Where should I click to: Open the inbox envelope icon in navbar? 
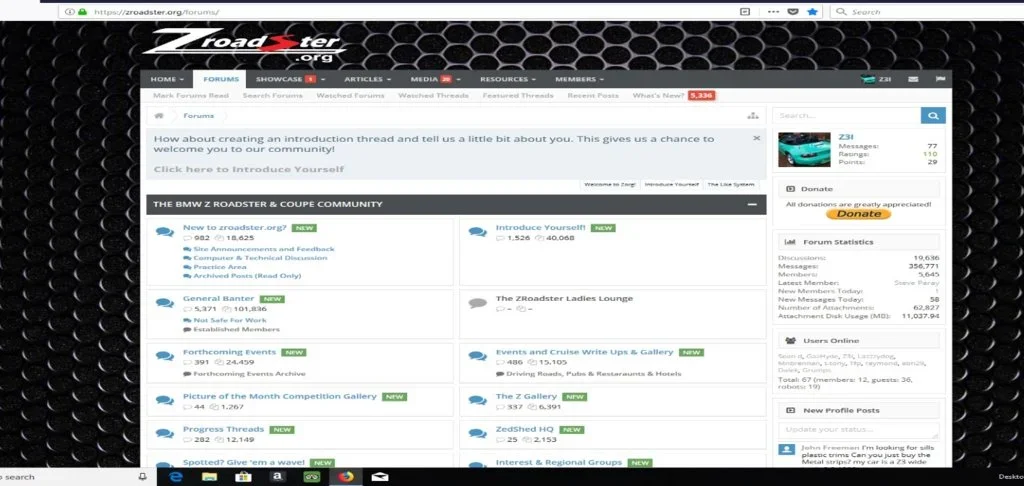(x=913, y=79)
